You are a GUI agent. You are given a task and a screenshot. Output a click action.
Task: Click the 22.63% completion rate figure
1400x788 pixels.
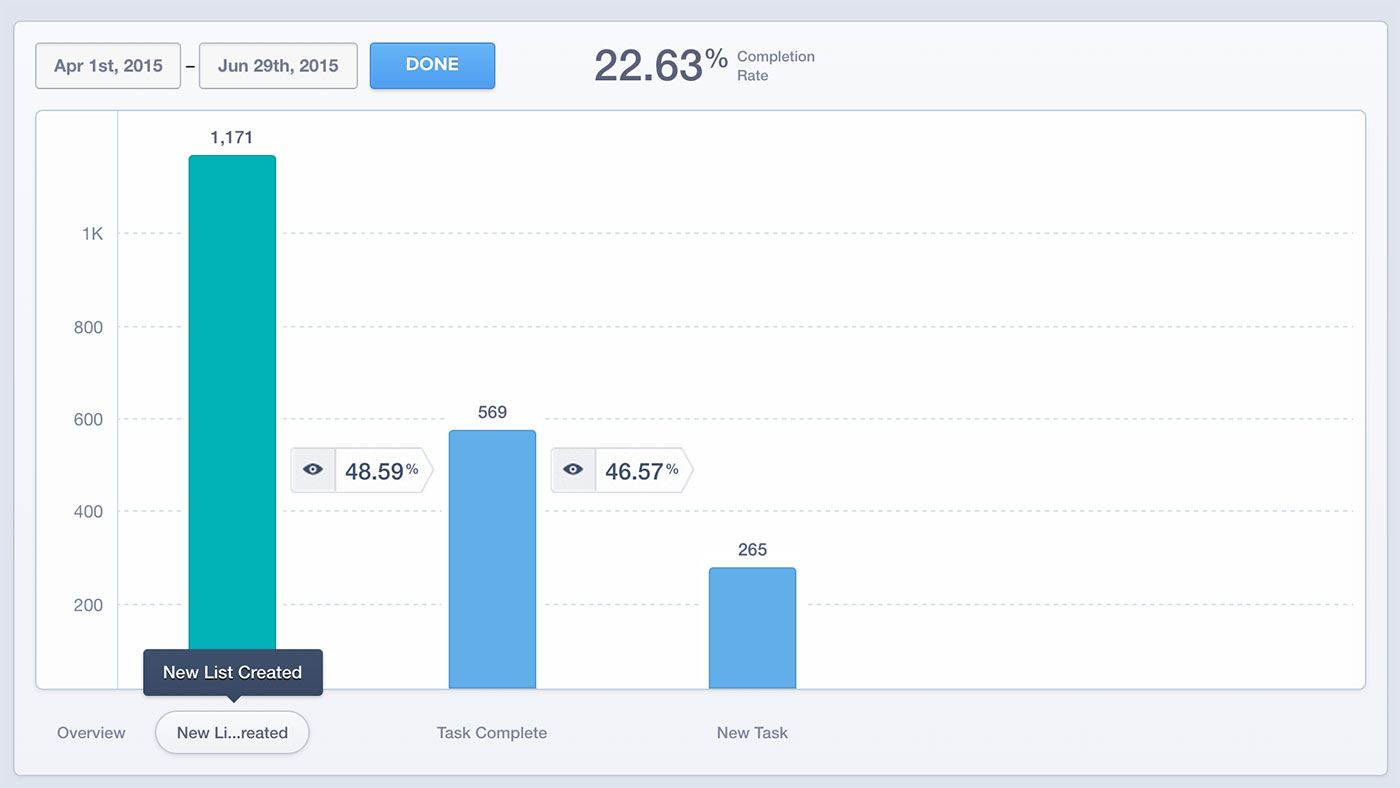(x=661, y=66)
